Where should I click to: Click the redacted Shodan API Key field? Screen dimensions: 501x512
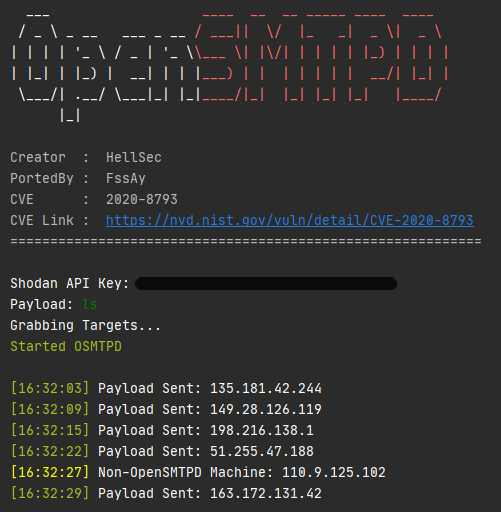tap(266, 284)
